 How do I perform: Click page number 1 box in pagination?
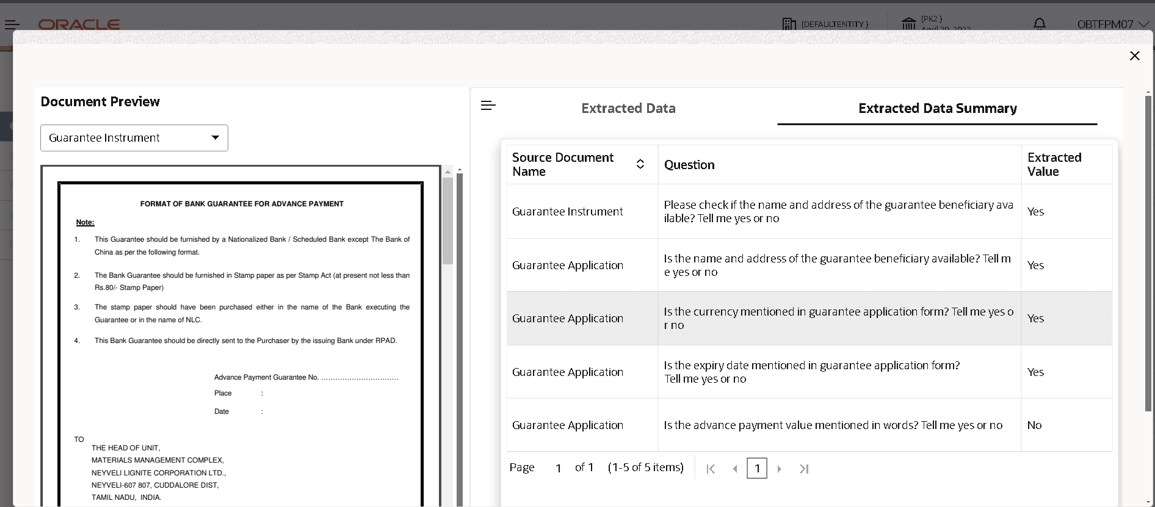[756, 468]
